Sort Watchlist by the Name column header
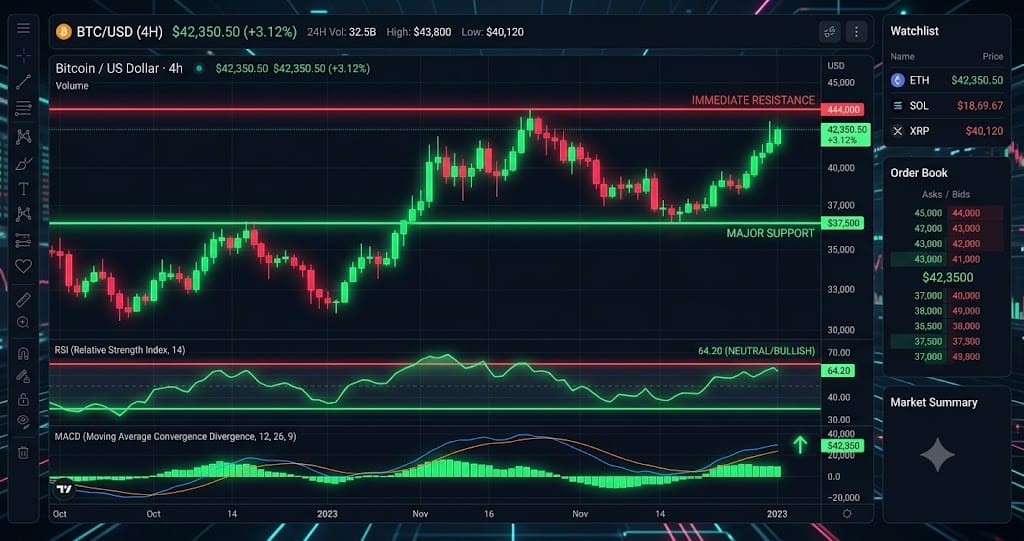1024x541 pixels. pos(903,57)
